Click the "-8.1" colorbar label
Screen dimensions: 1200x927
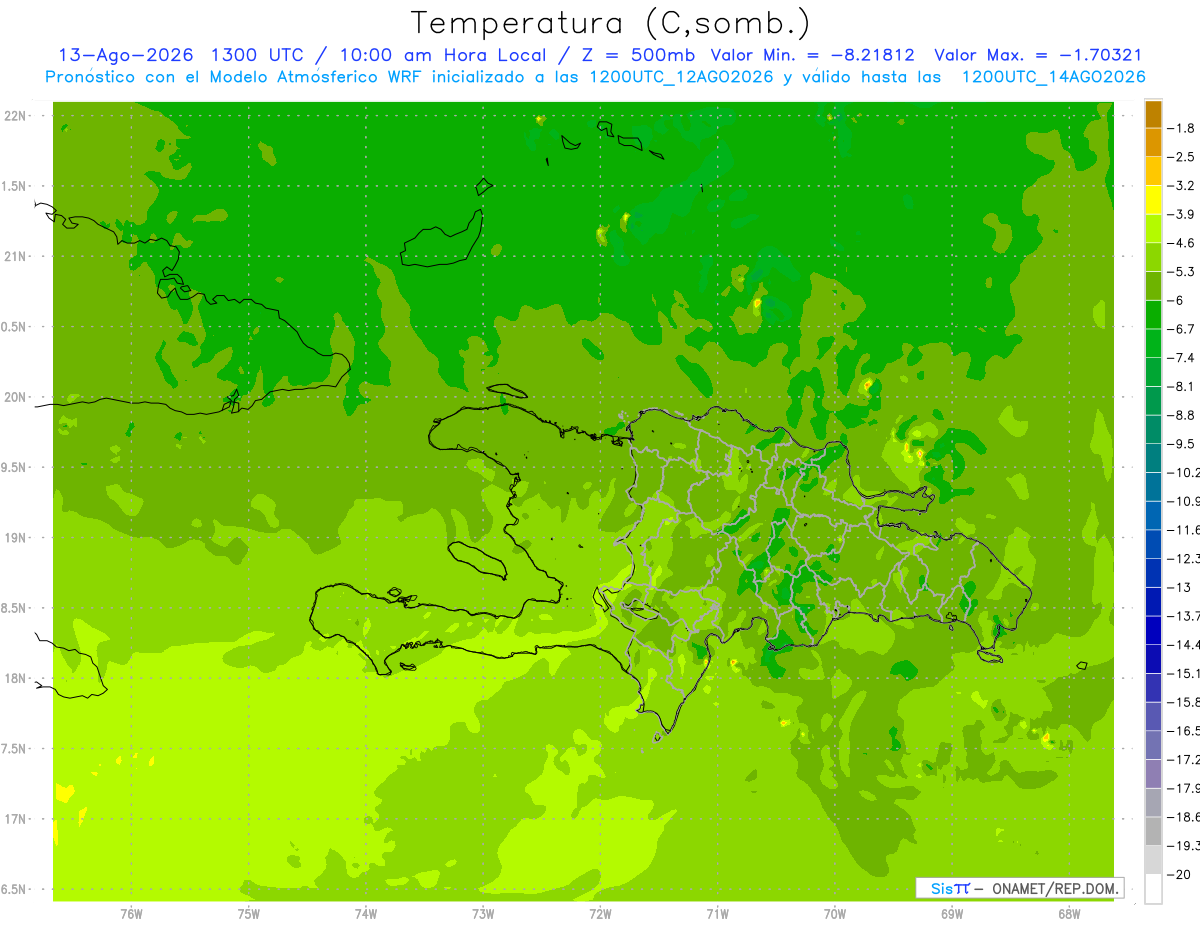click(x=1183, y=386)
